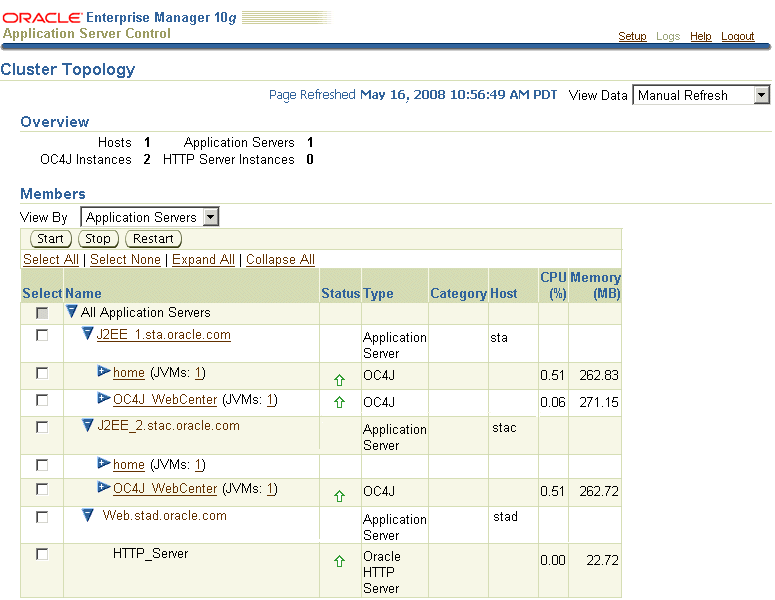The width and height of the screenshot is (775, 600).
Task: Open the OC4J_WebCenter link under J2EE_1
Action: [165, 399]
